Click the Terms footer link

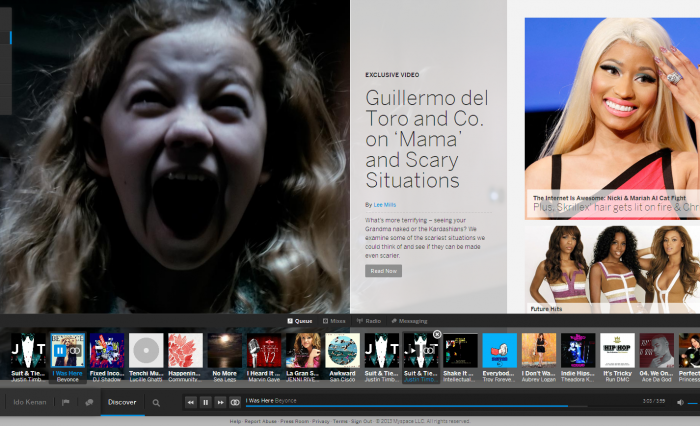340,421
